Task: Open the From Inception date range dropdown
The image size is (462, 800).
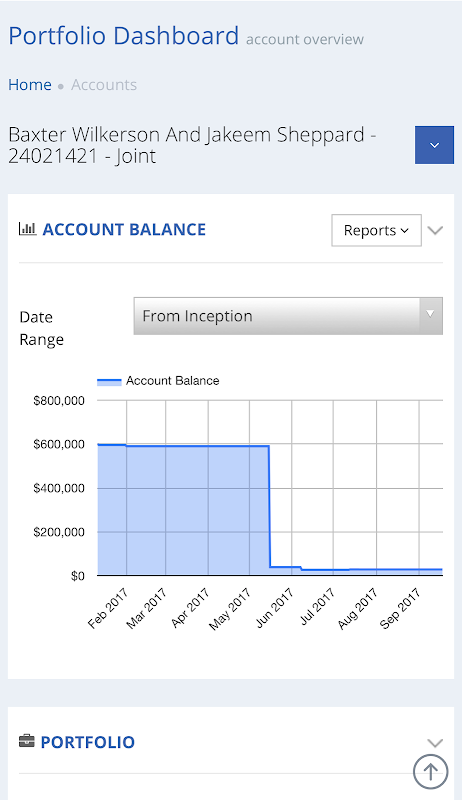Action: [x=288, y=316]
